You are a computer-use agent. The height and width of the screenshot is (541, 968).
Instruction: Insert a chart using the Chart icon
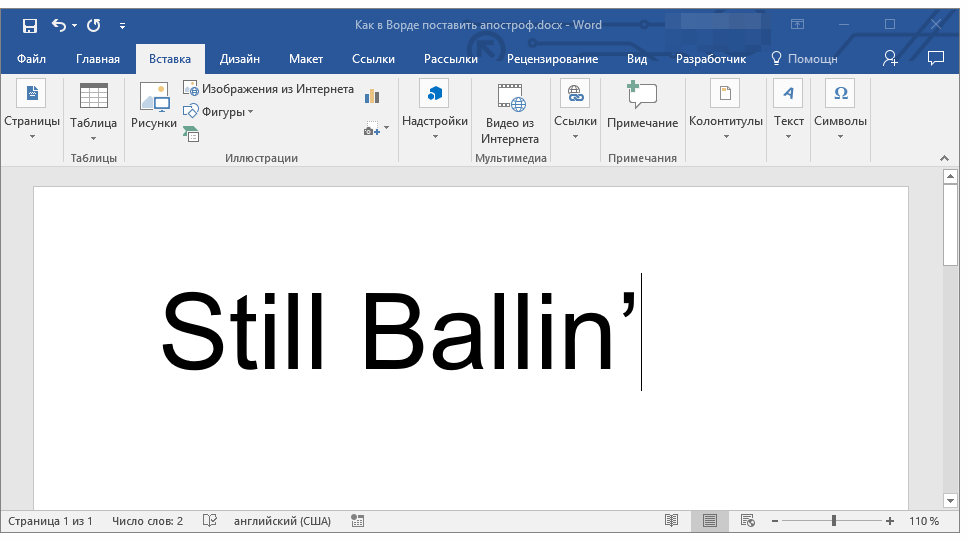(372, 96)
